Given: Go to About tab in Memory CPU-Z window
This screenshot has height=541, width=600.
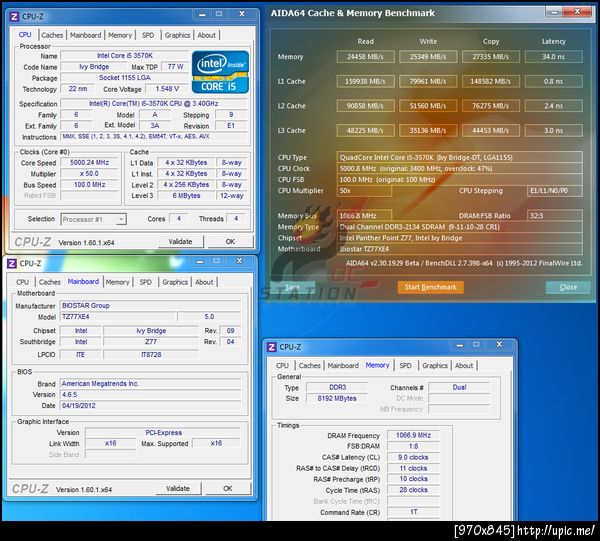Looking at the screenshot, I should (464, 365).
